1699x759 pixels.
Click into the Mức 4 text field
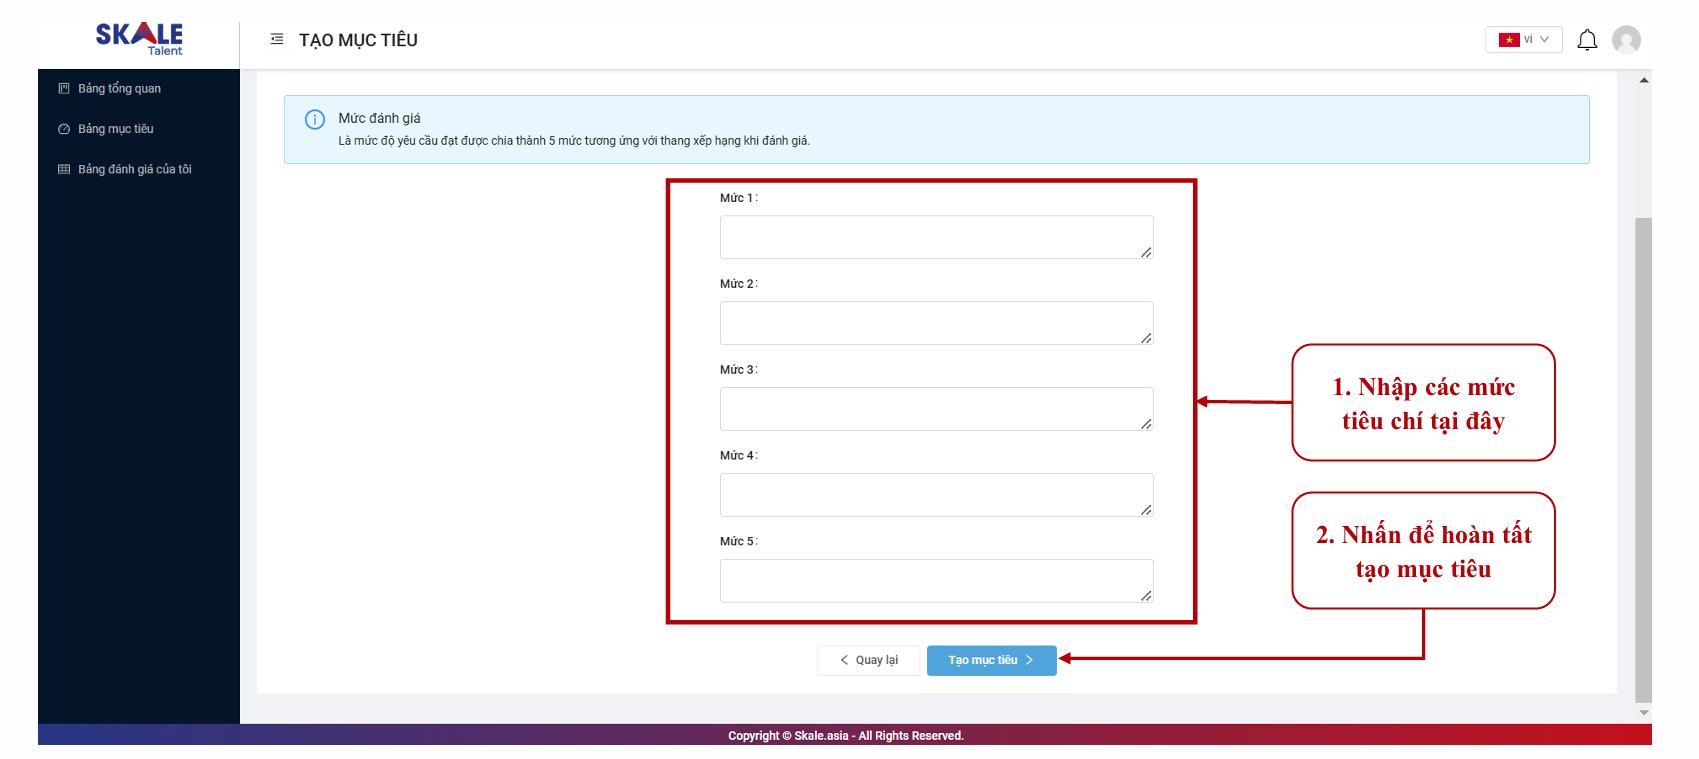click(x=935, y=495)
